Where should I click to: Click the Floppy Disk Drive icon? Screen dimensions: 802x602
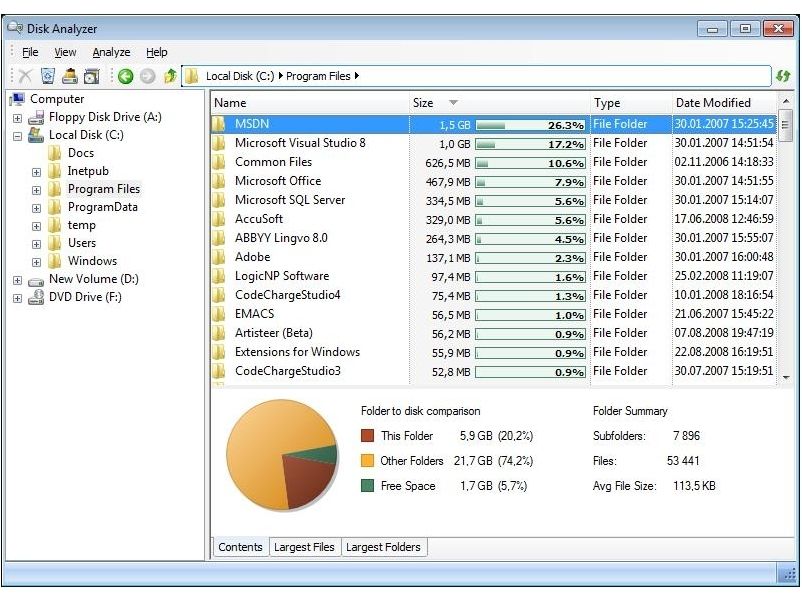click(36, 117)
